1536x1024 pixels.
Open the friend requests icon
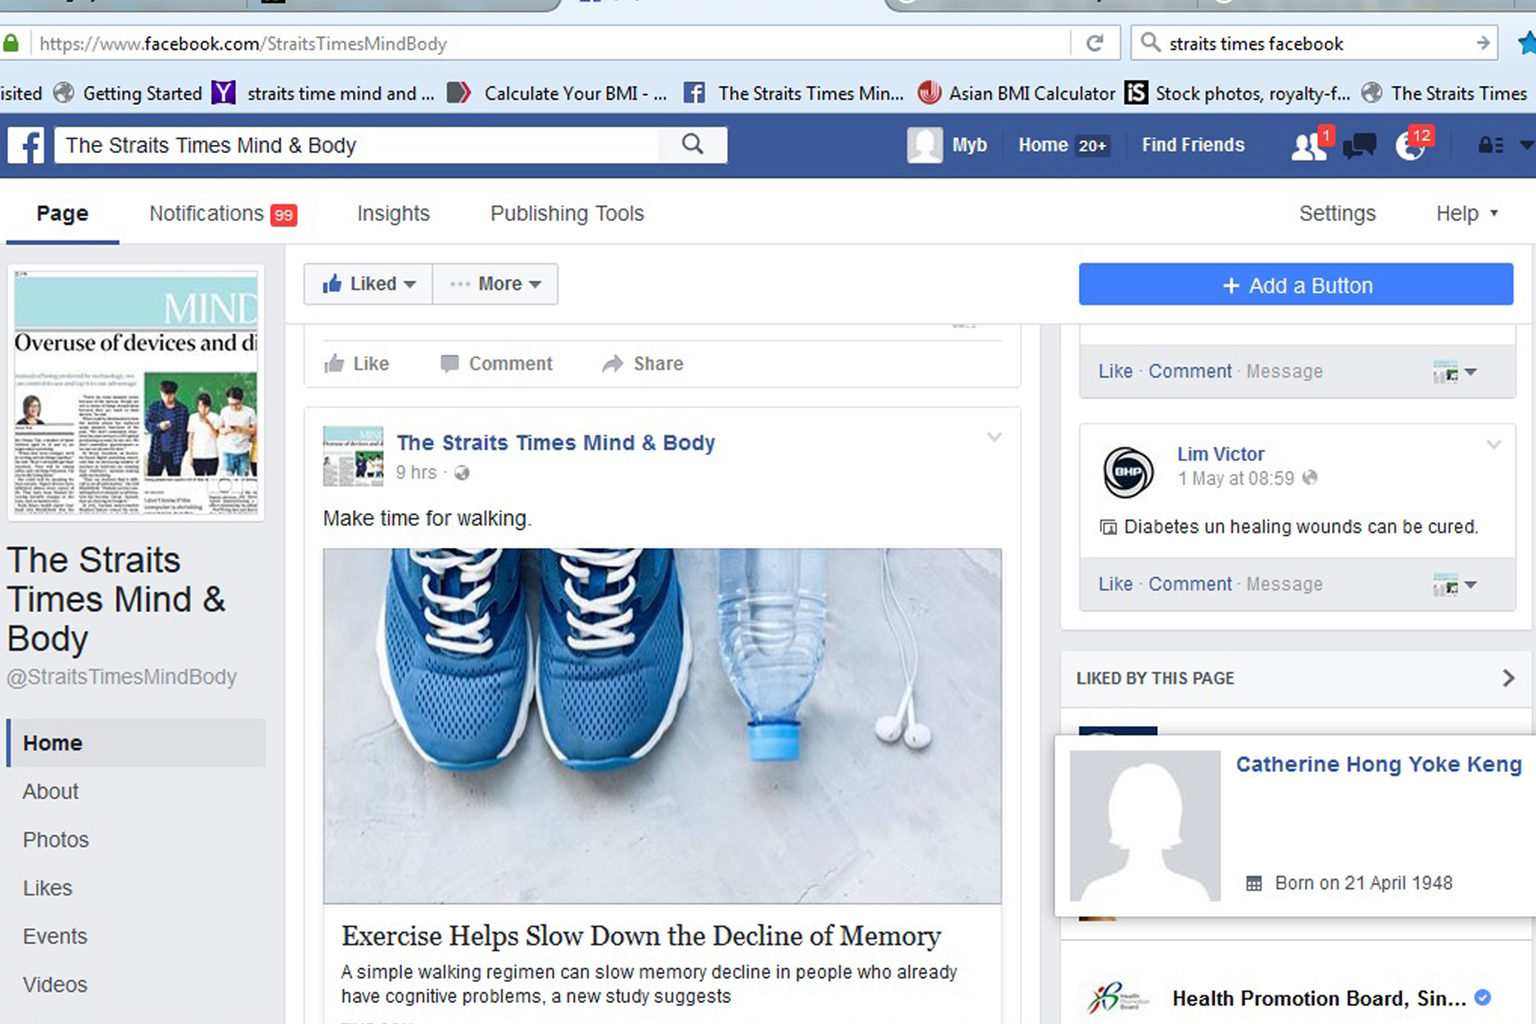(x=1309, y=146)
